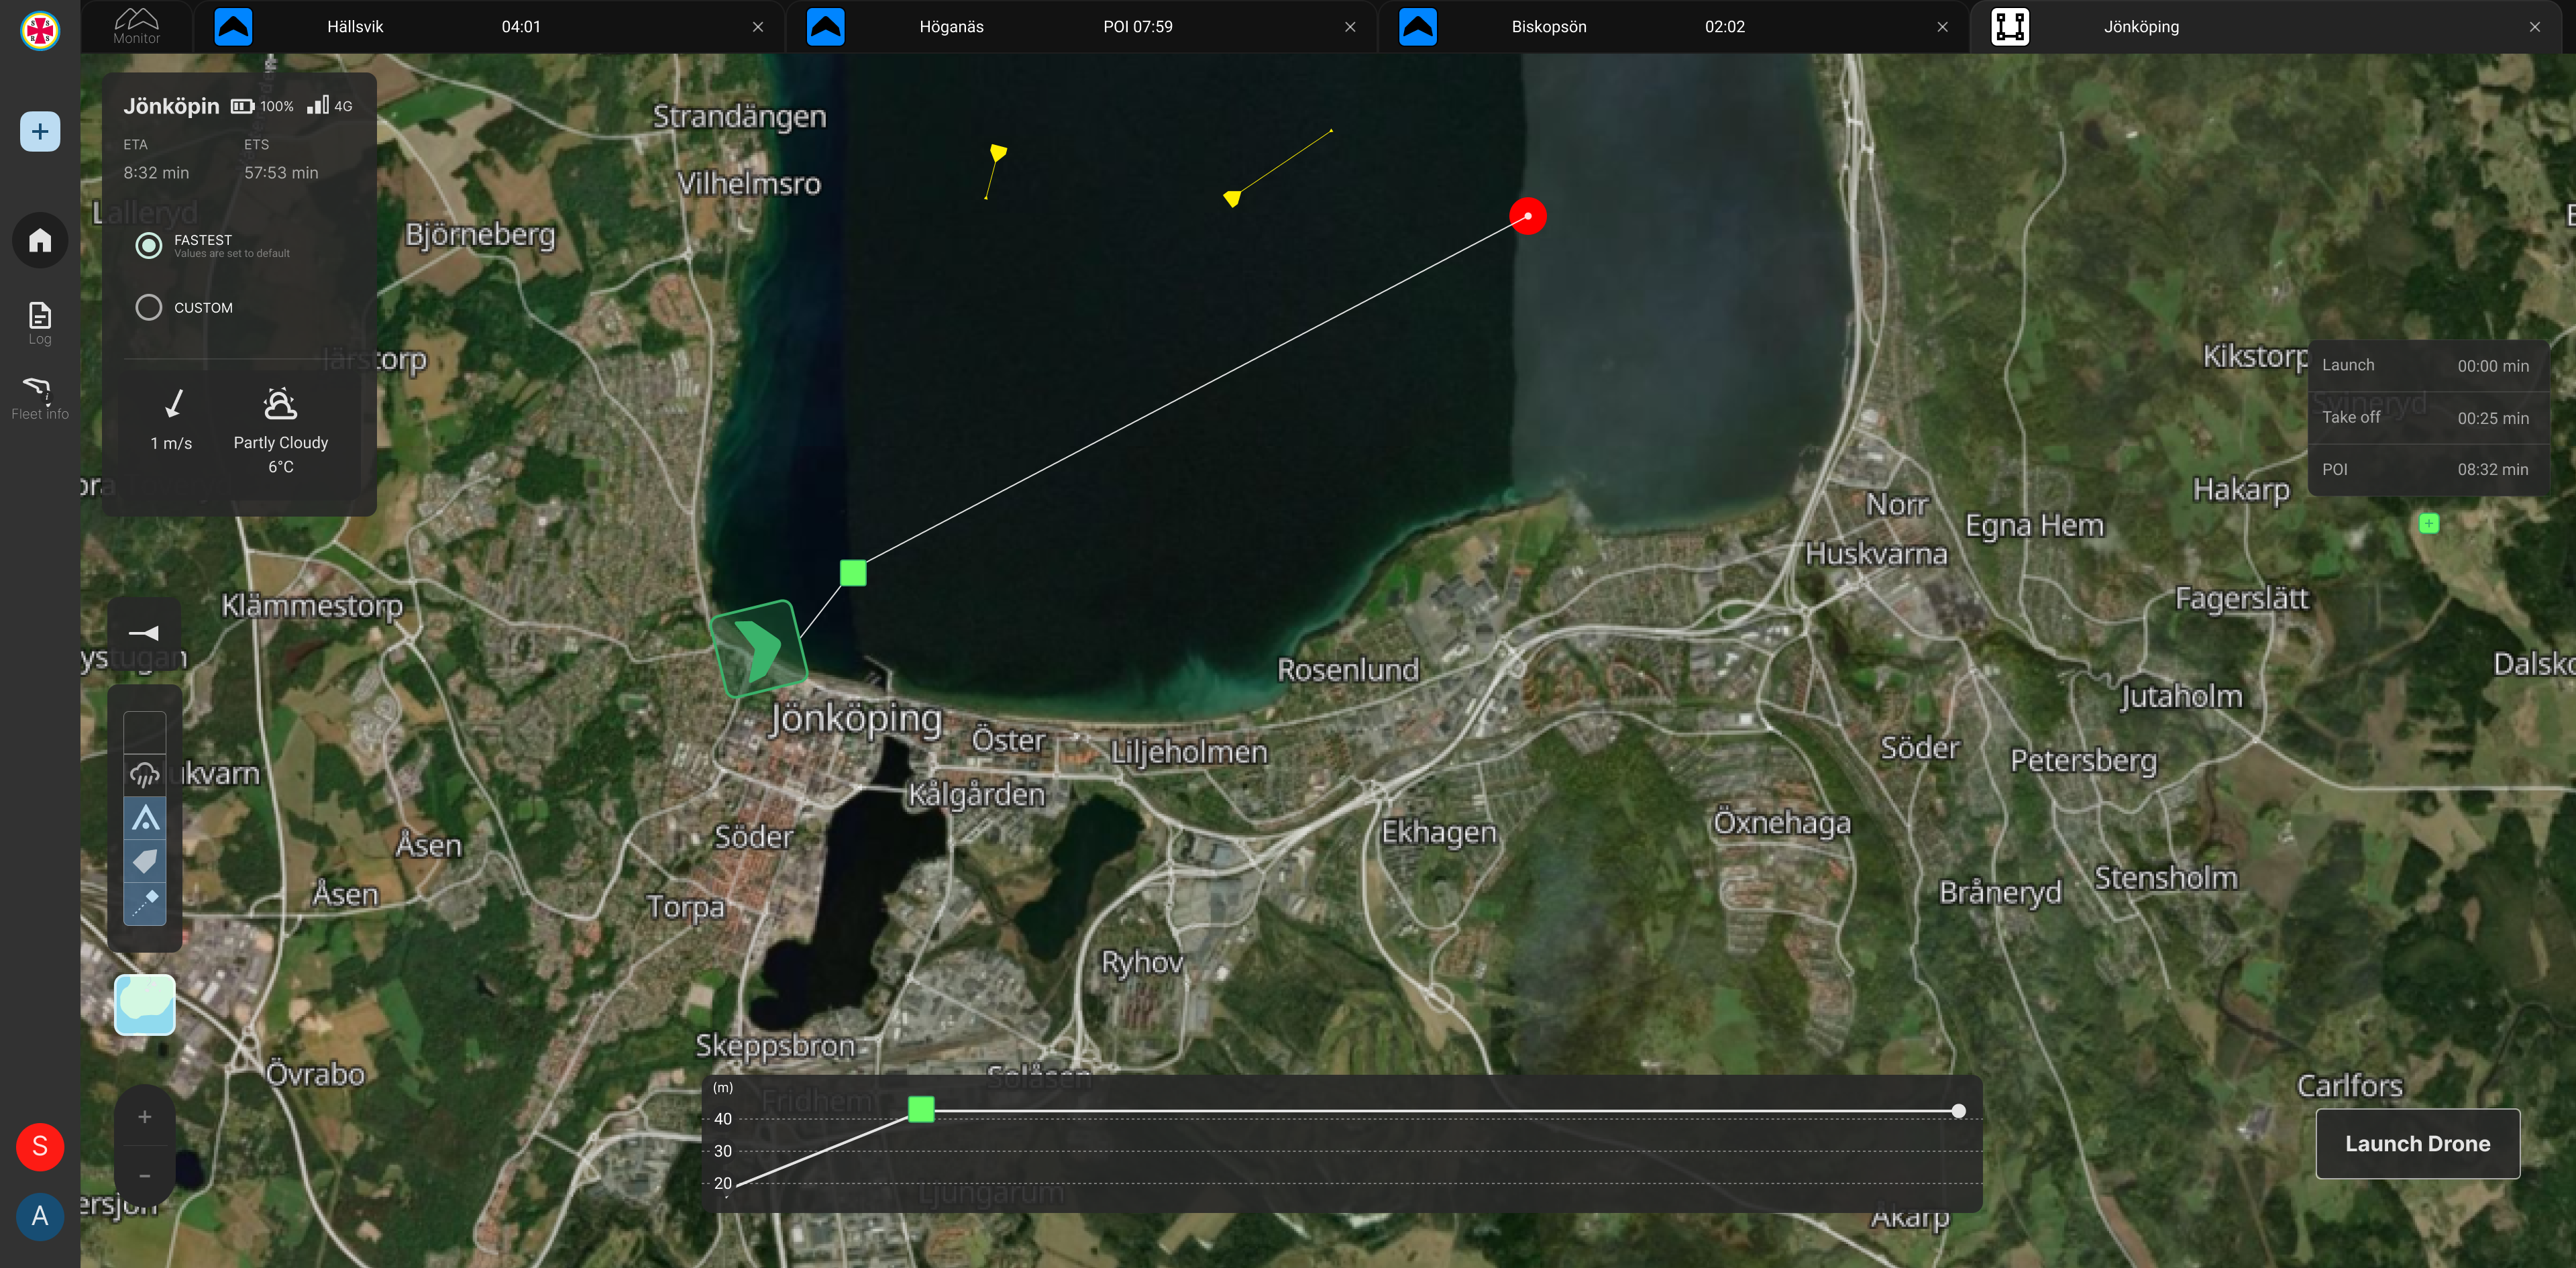Toggle the rain weather map layer

145,775
